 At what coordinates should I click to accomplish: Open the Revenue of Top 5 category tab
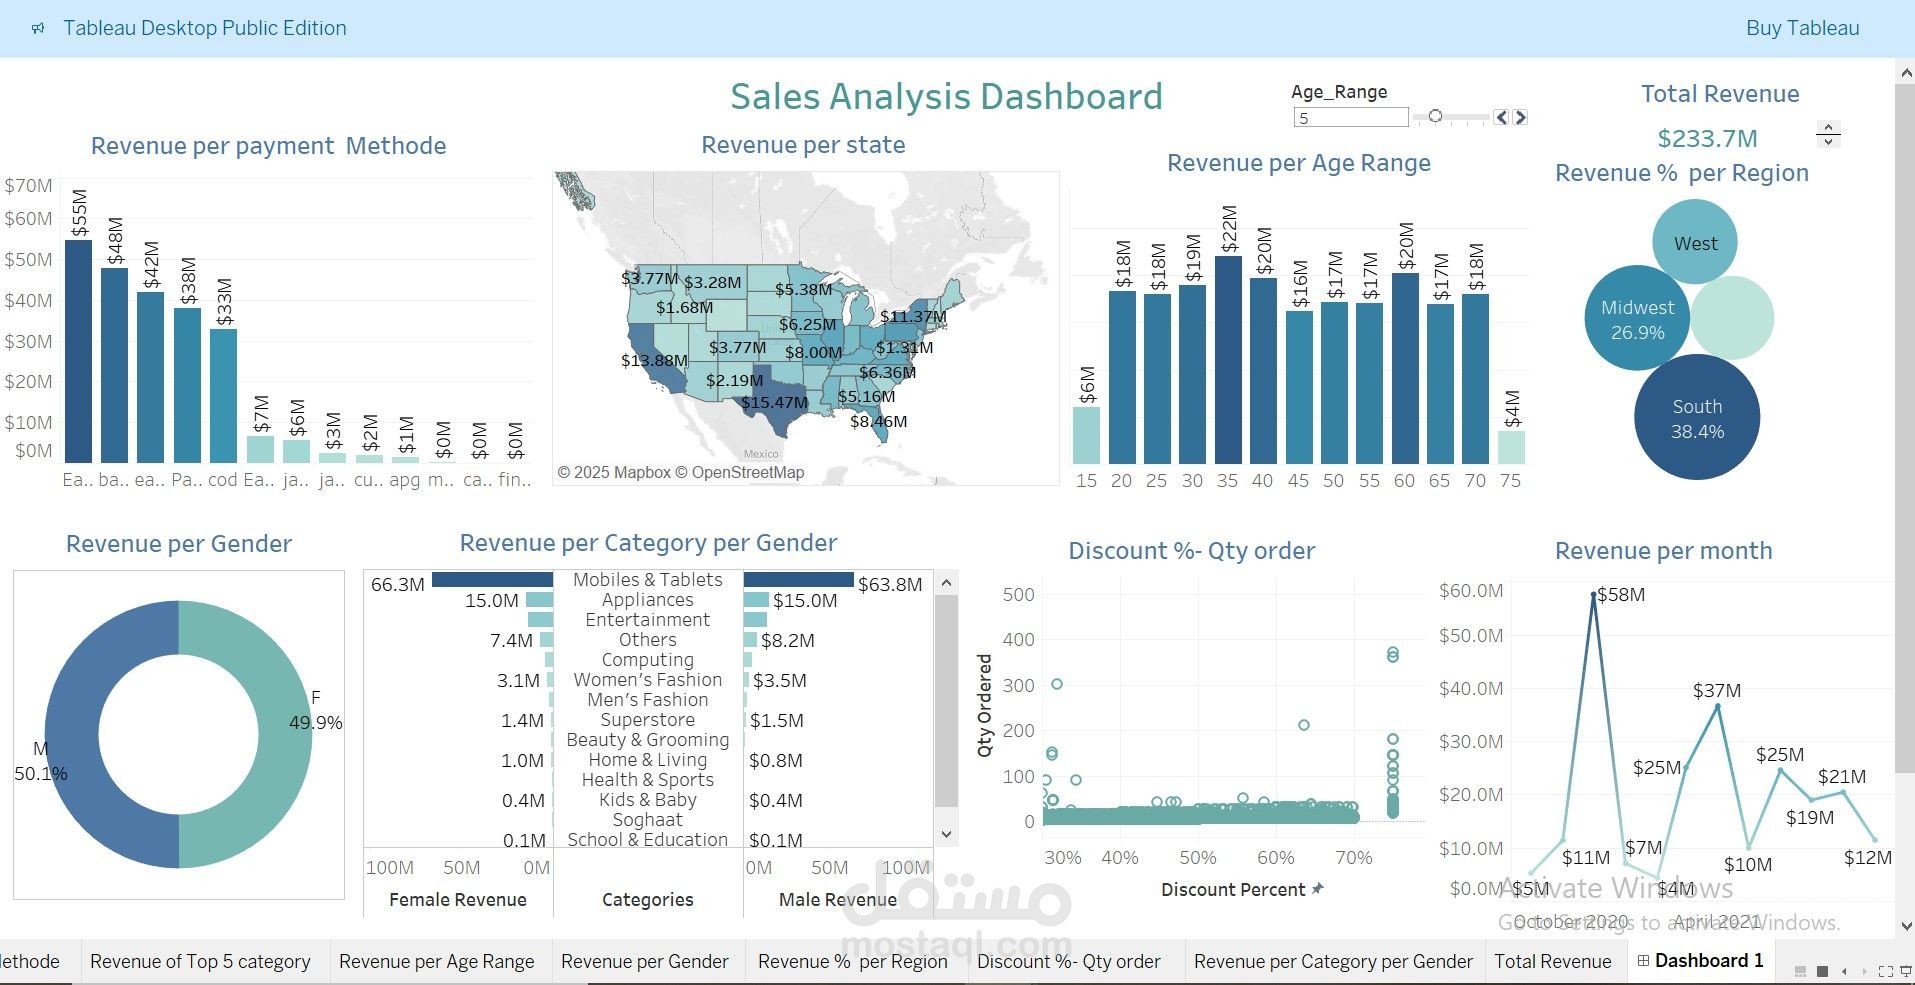pos(200,962)
